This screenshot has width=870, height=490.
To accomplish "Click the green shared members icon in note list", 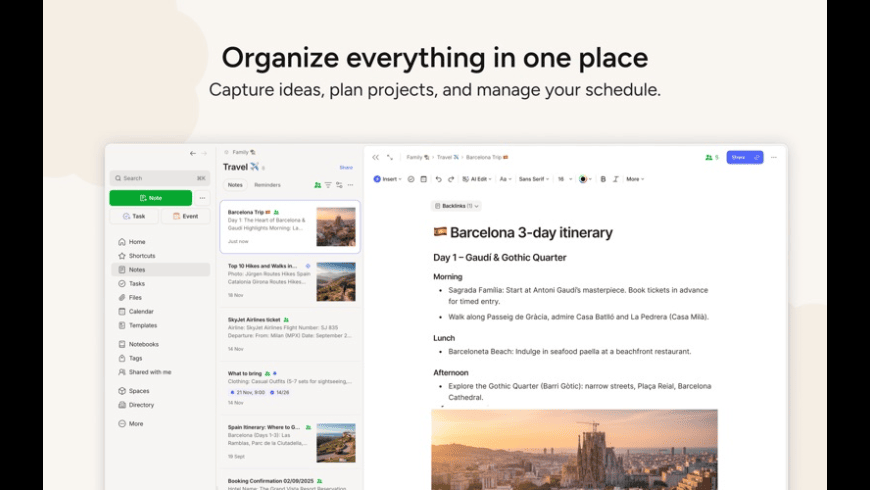I will [317, 185].
